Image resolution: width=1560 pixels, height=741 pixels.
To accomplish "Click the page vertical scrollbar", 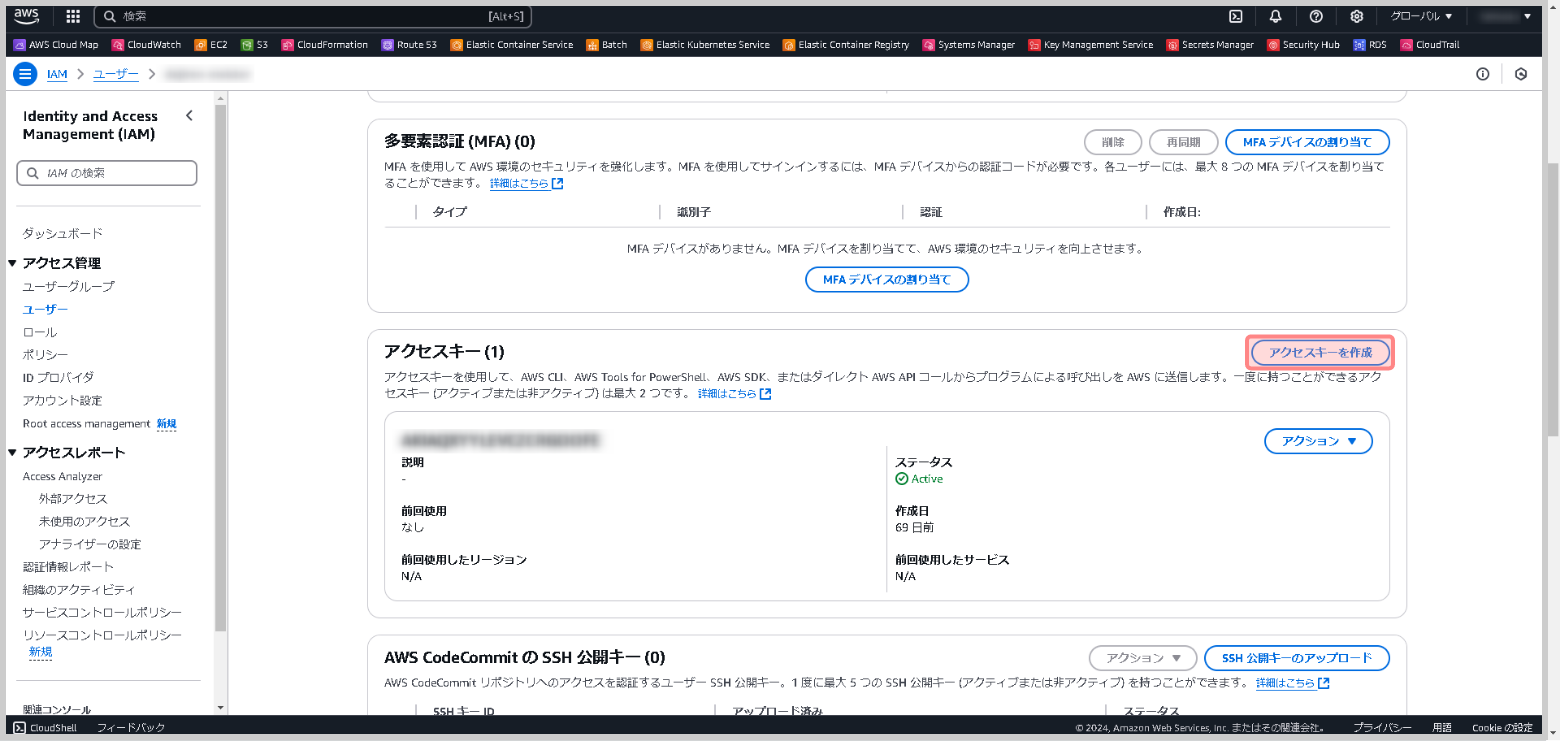I will pyautogui.click(x=1552, y=299).
